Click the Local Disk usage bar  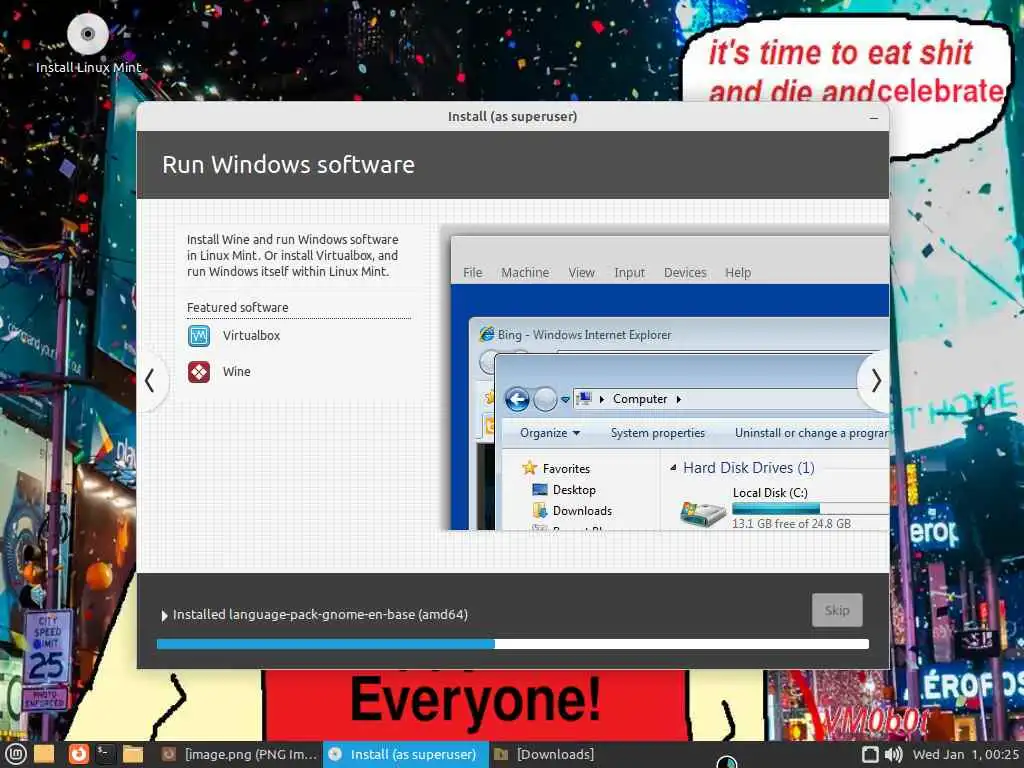[810, 509]
